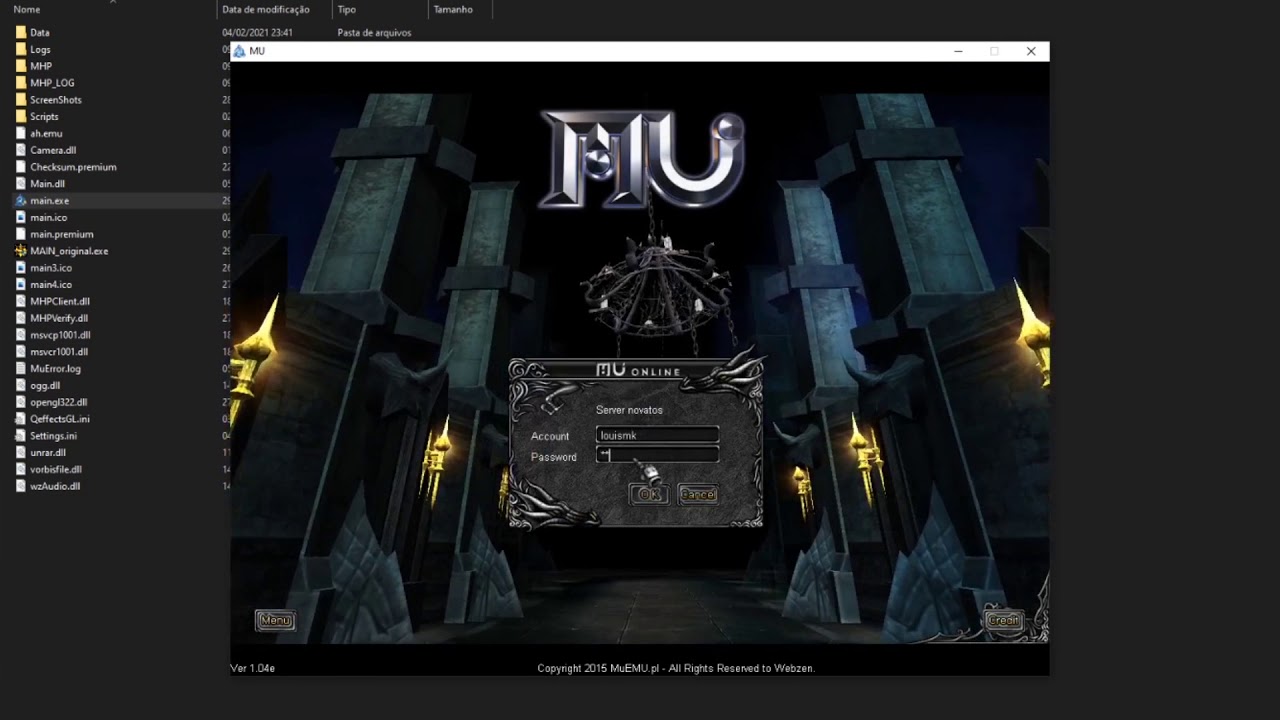Viewport: 1280px width, 720px height.
Task: Click the MHPVerify.dll file icon
Action: click(21, 318)
